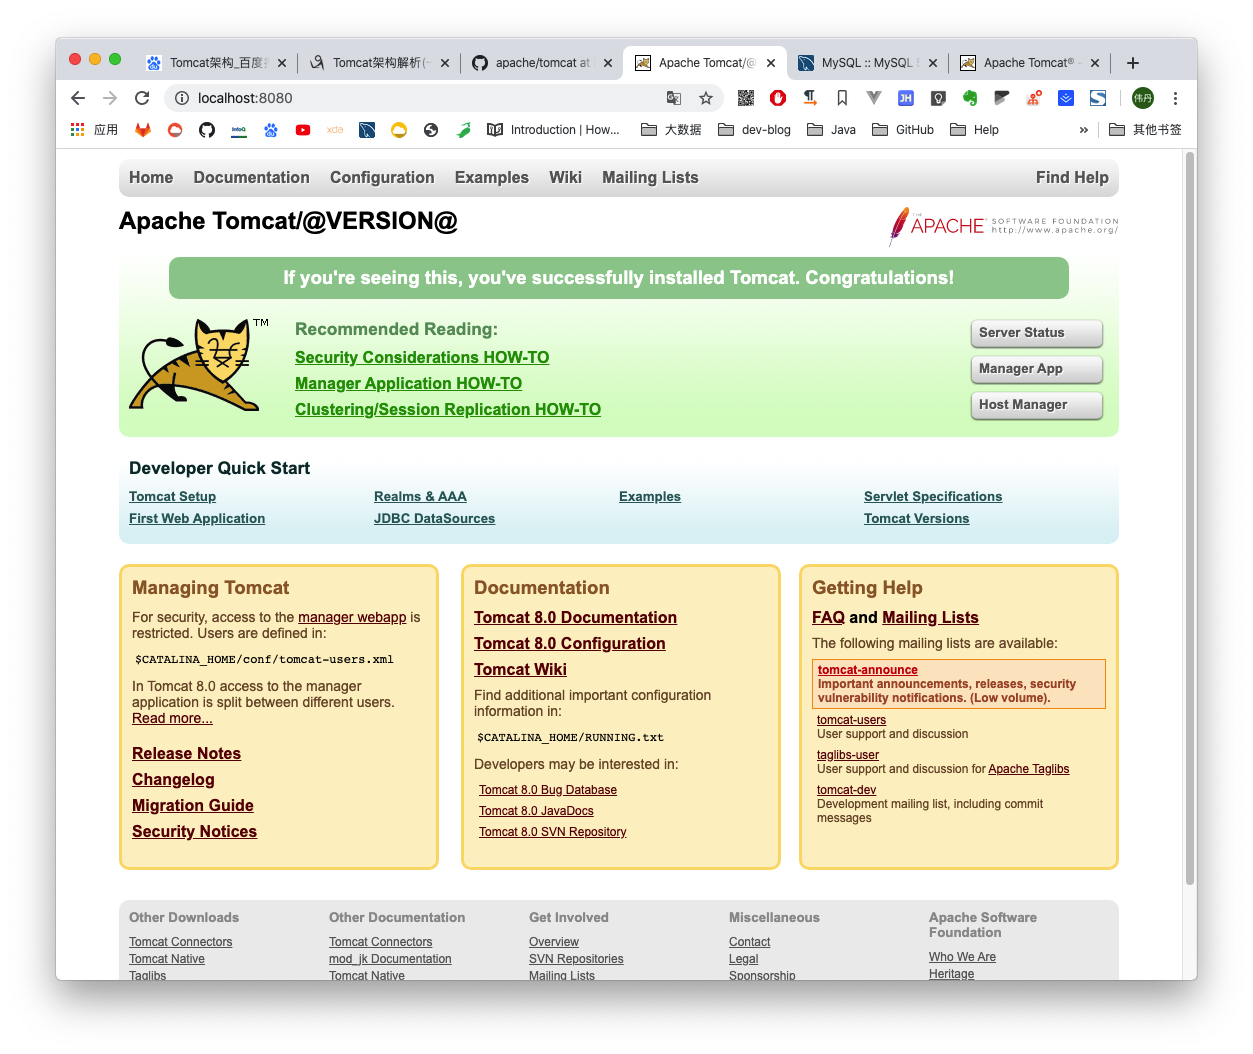Click the Host Manager button
The width and height of the screenshot is (1253, 1054).
tap(1036, 405)
